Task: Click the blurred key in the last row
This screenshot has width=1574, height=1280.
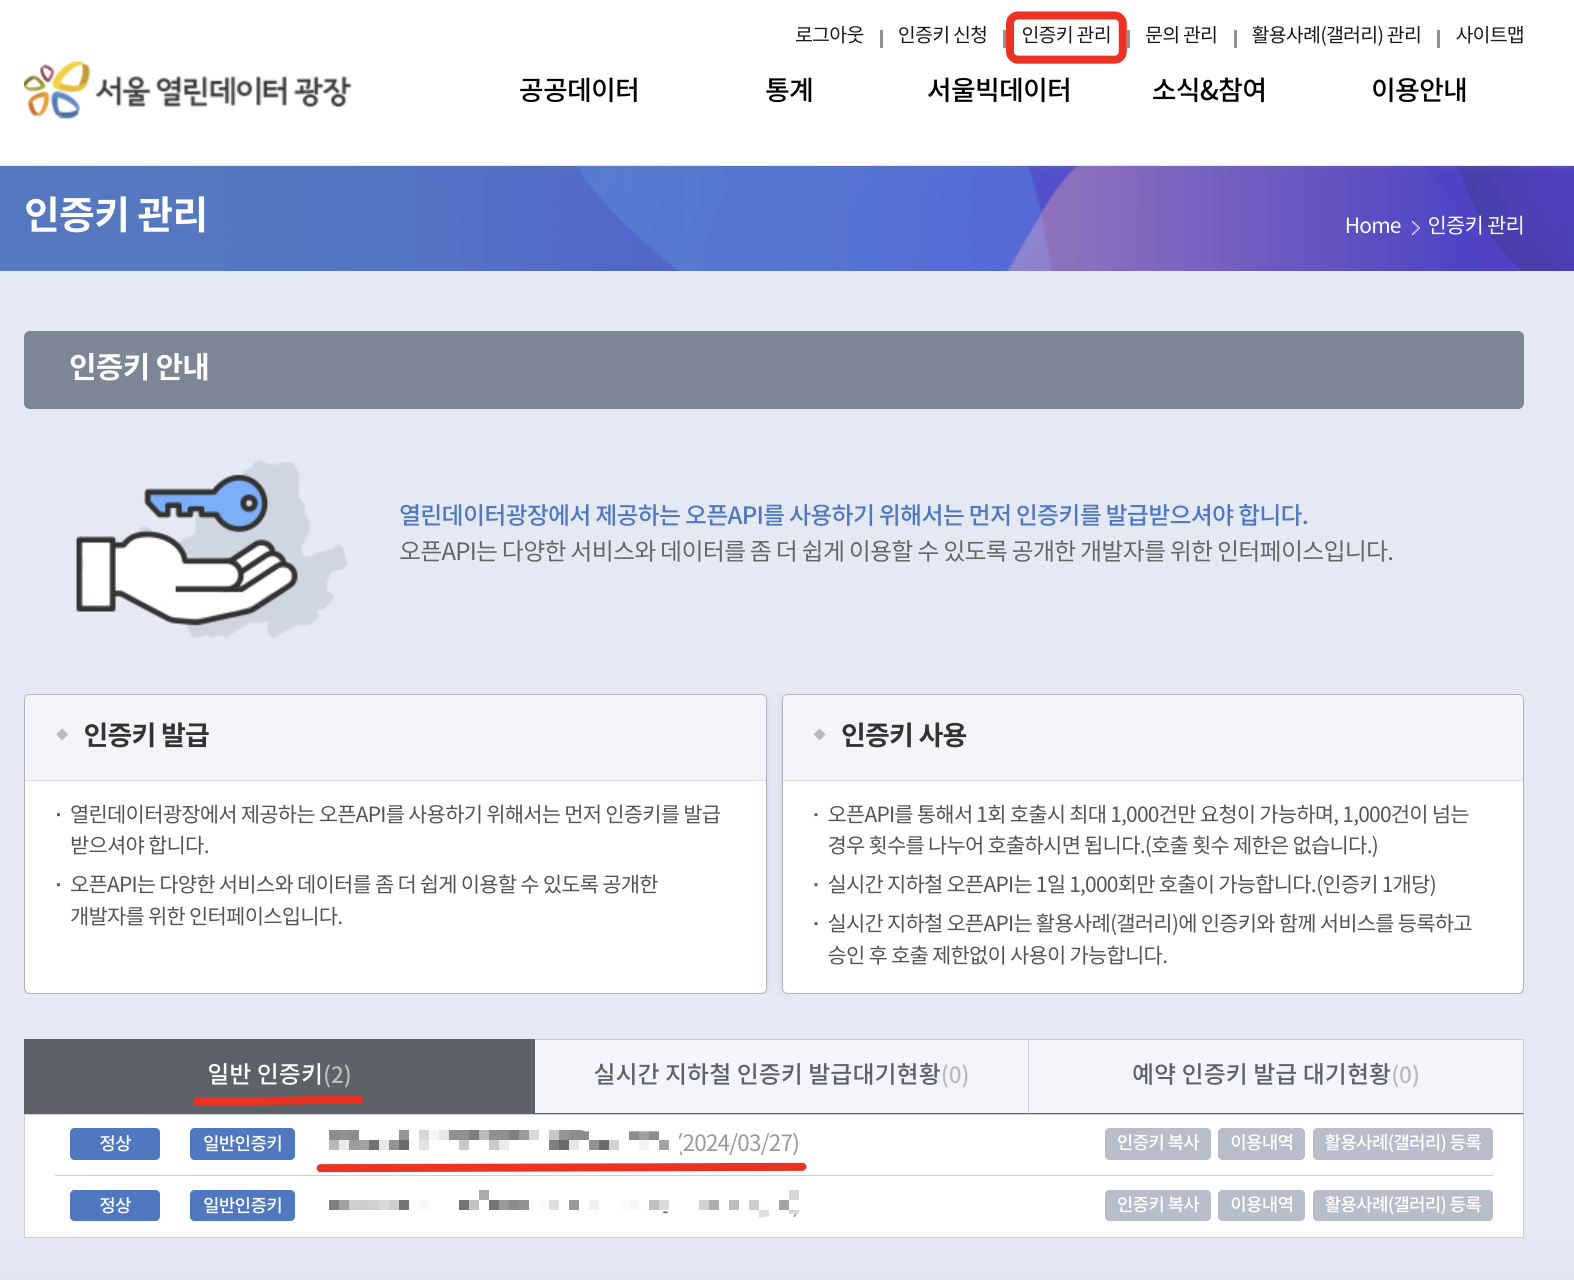Action: (x=564, y=1203)
